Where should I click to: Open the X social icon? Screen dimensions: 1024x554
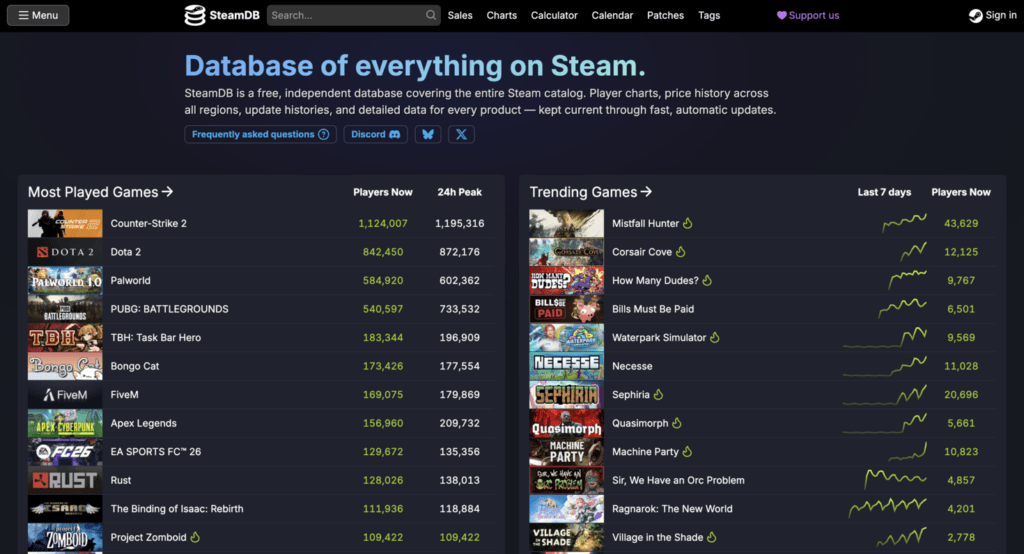(461, 134)
